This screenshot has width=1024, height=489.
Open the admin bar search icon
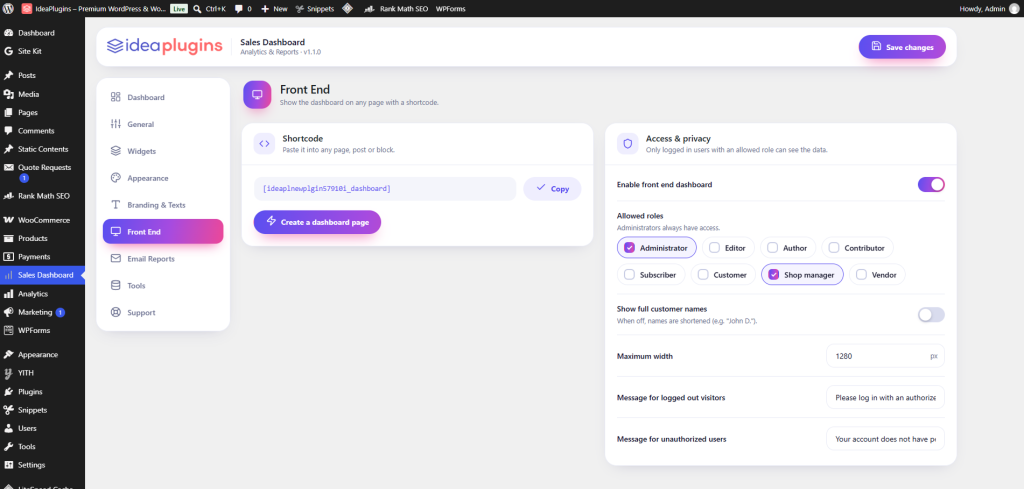click(x=197, y=9)
